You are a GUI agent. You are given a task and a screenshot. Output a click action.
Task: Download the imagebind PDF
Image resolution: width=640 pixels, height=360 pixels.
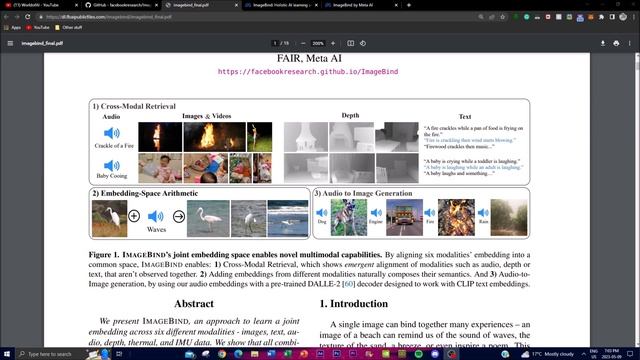point(603,43)
